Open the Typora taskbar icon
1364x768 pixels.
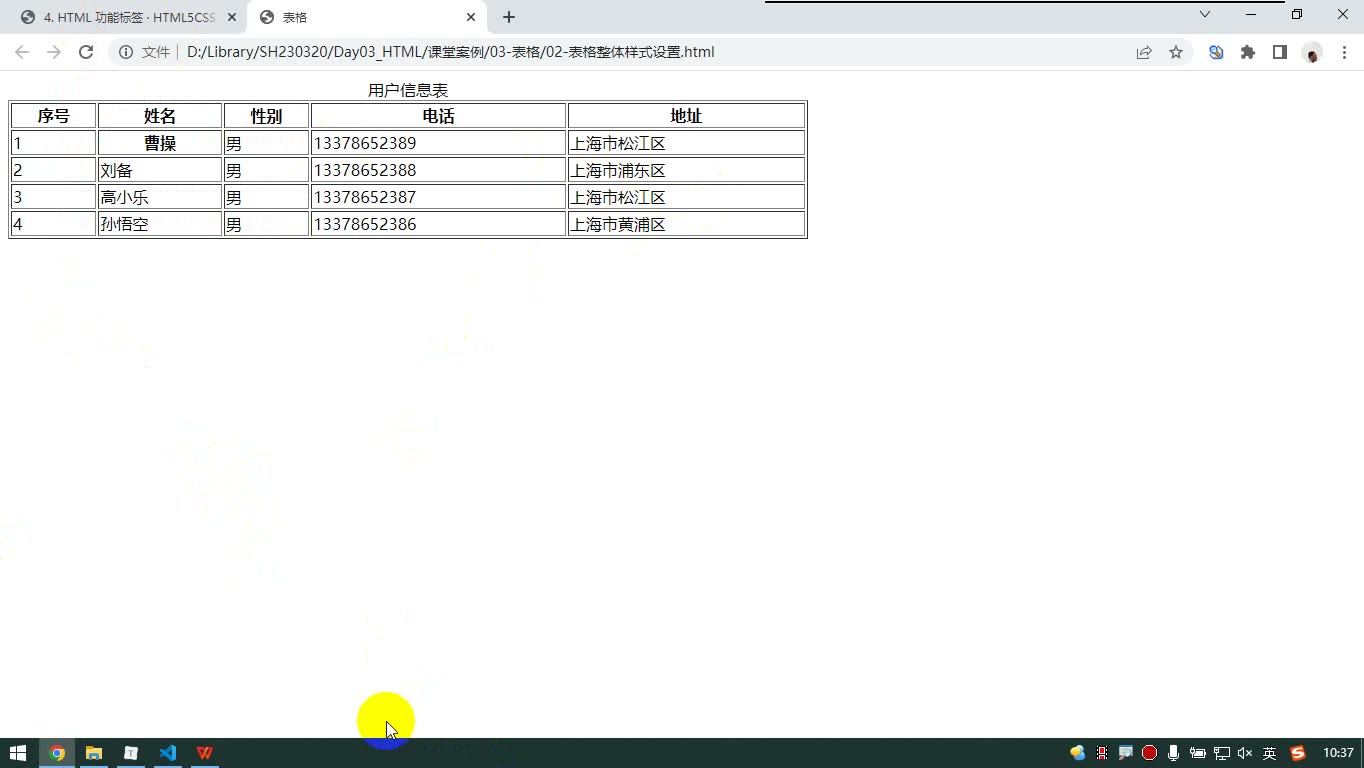[x=131, y=753]
